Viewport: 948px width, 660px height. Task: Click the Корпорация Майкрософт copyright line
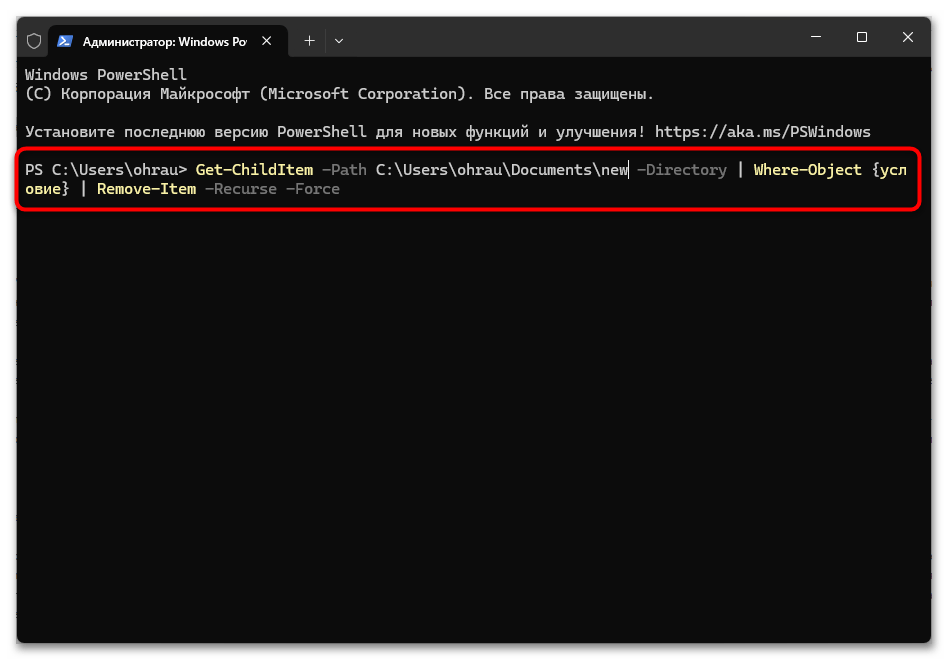[339, 94]
